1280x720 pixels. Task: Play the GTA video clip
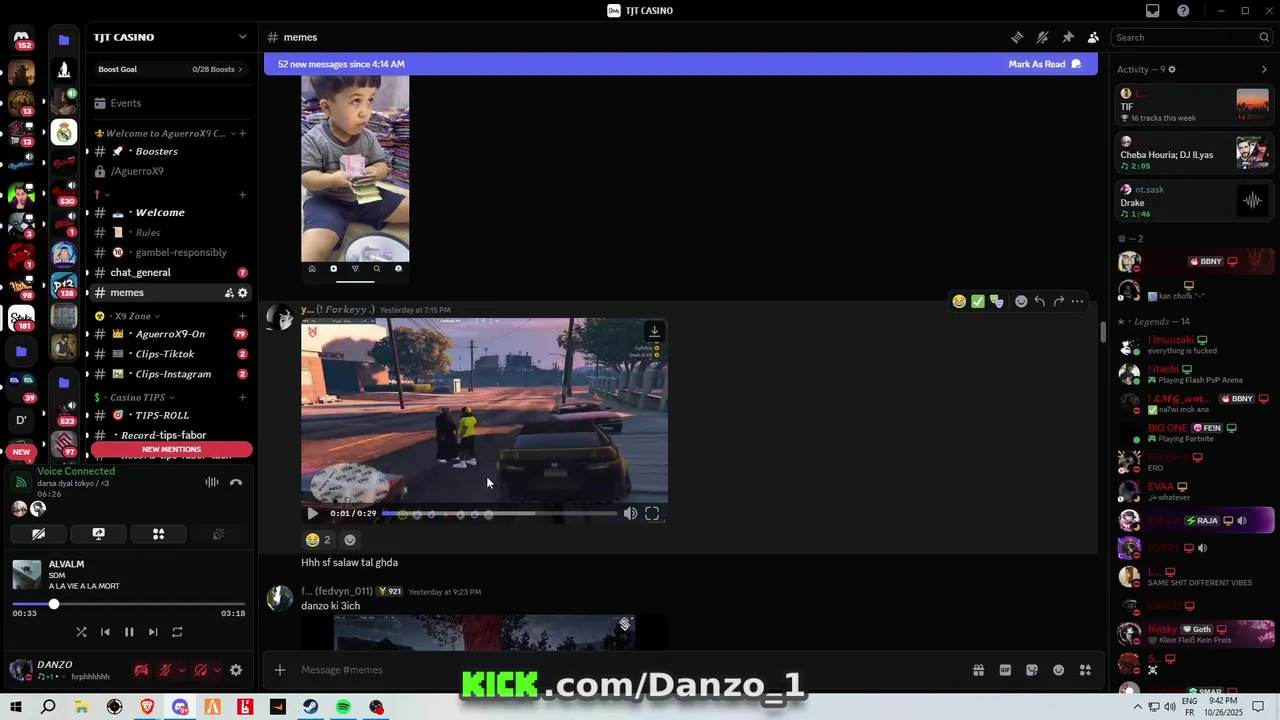(312, 514)
